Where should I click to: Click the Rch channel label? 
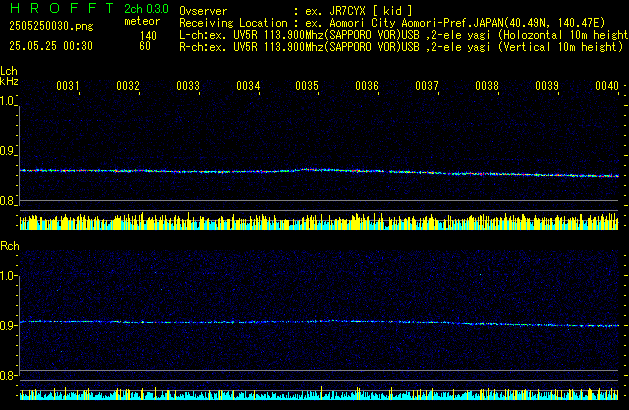coord(10,246)
